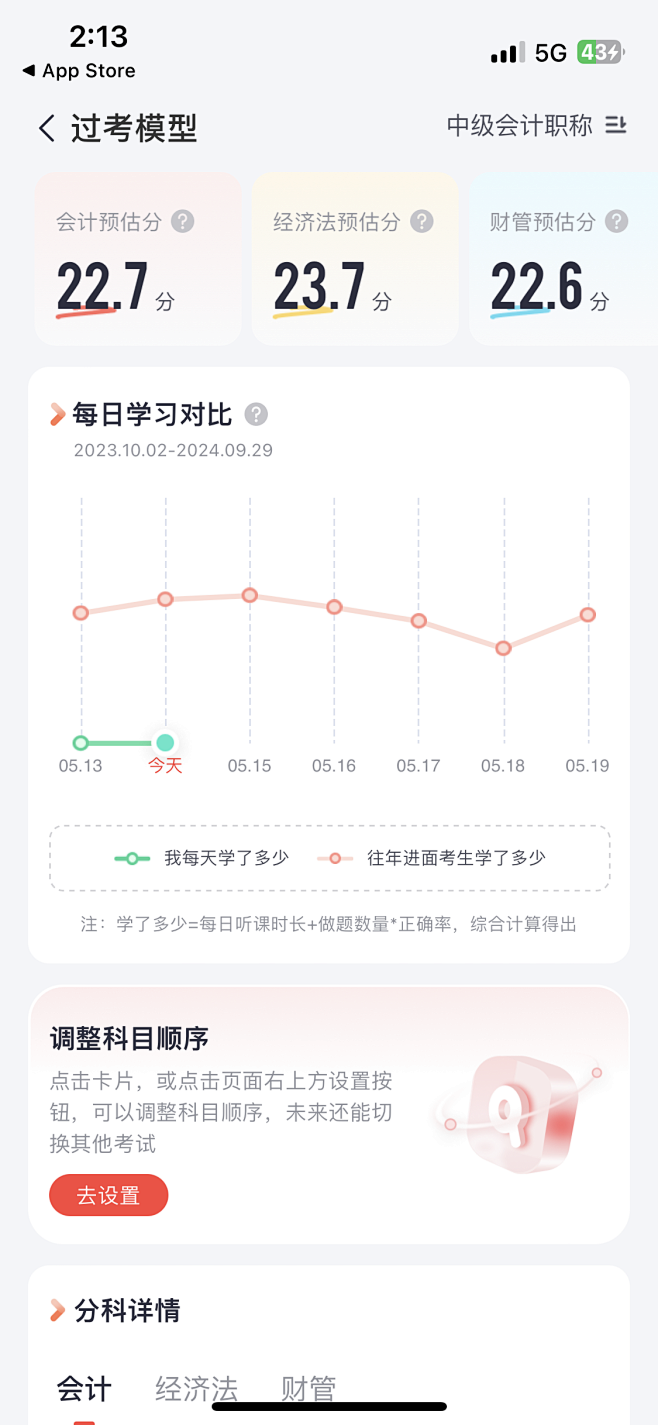The height and width of the screenshot is (1425, 658).
Task: Open the 经济法预估分 23.7 score card
Action: [355, 259]
